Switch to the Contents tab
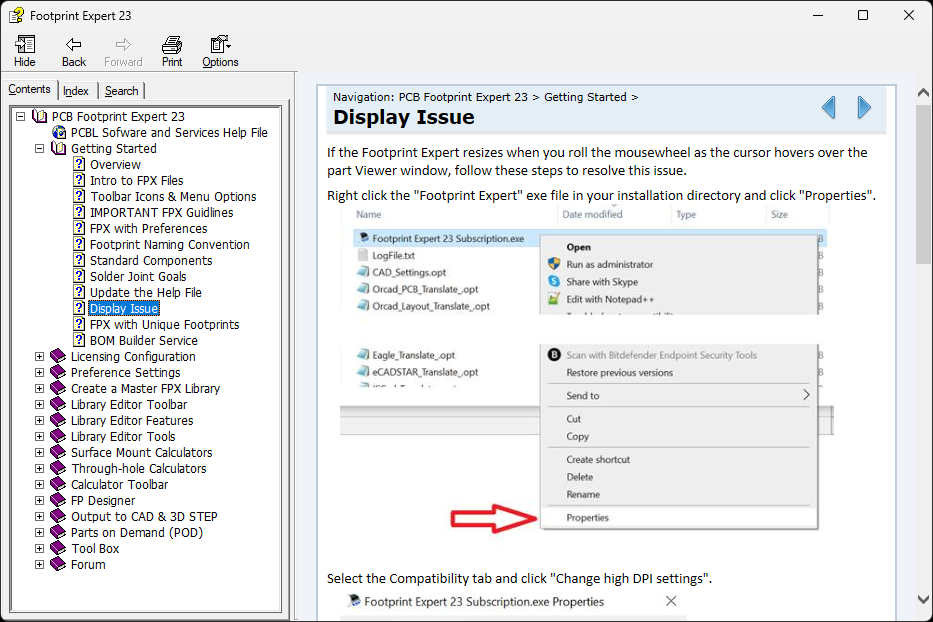 [29, 89]
